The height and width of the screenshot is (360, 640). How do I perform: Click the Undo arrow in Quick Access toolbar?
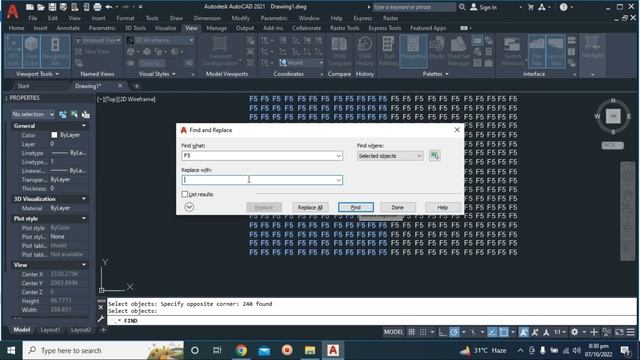[x=109, y=7]
